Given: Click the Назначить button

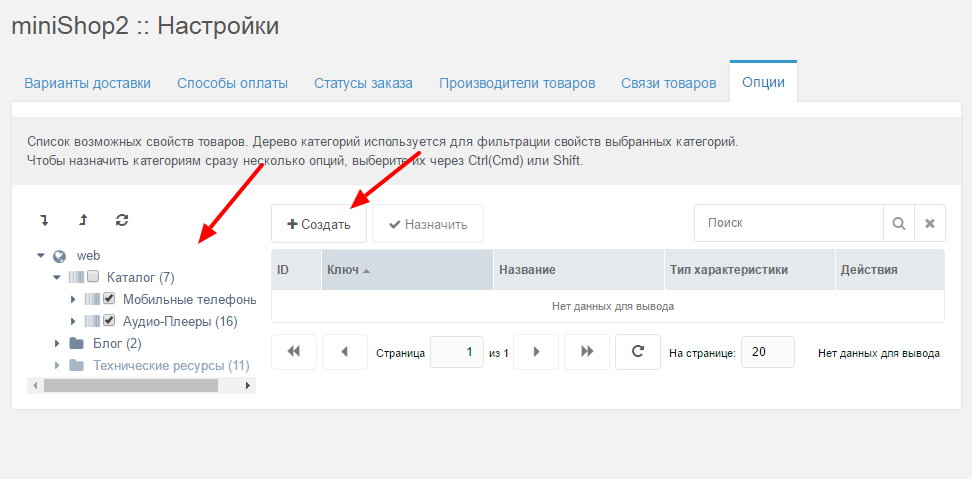Looking at the screenshot, I should 428,224.
